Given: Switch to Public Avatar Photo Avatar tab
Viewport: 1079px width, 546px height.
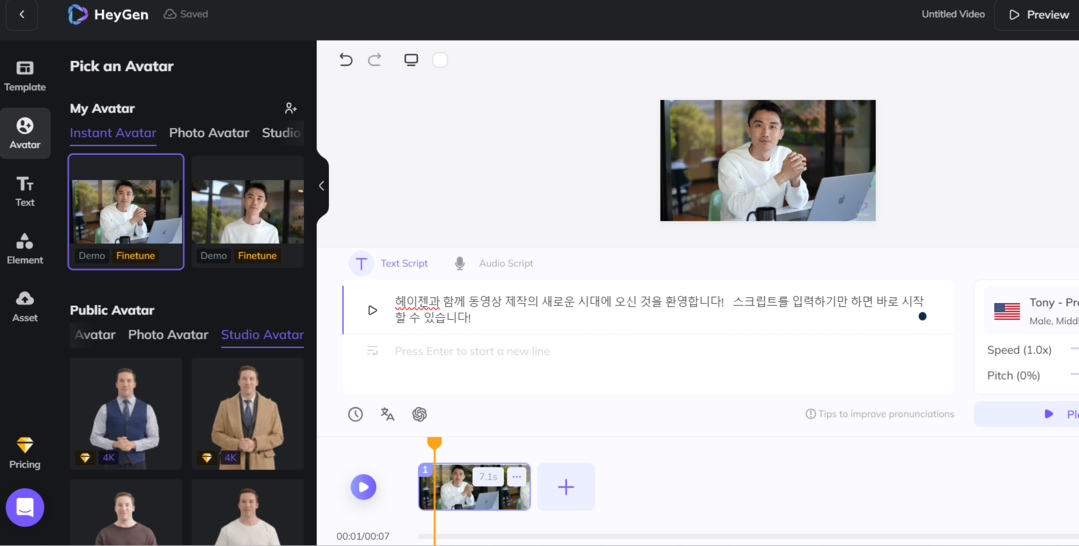Looking at the screenshot, I should tap(168, 335).
